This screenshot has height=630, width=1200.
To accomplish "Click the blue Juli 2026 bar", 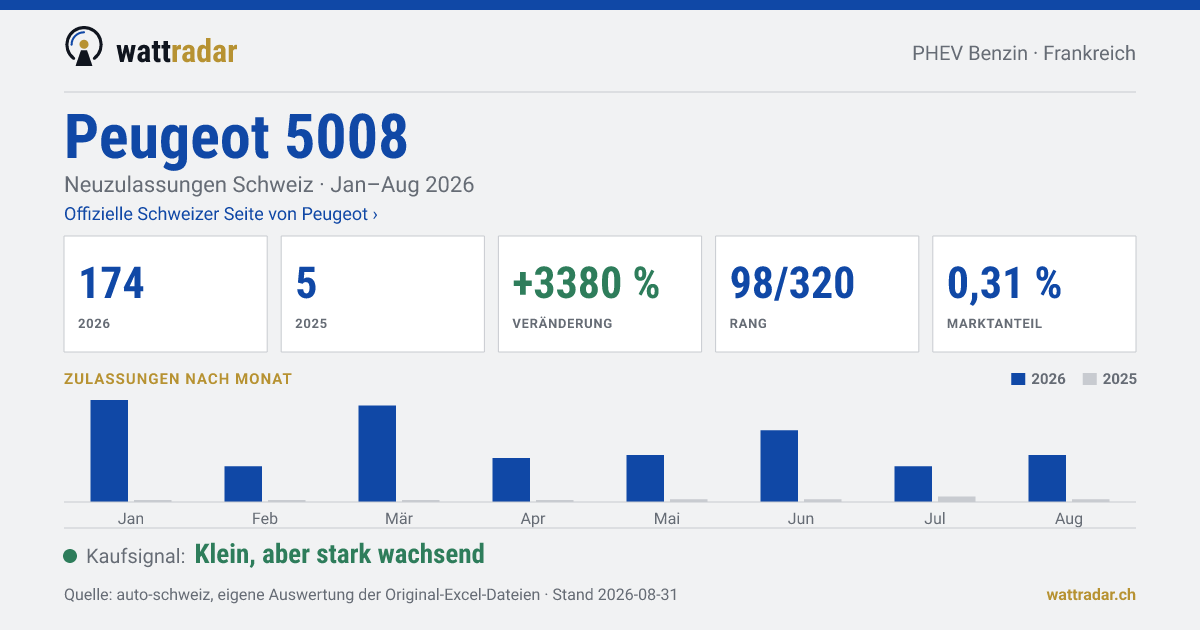I will (x=913, y=484).
